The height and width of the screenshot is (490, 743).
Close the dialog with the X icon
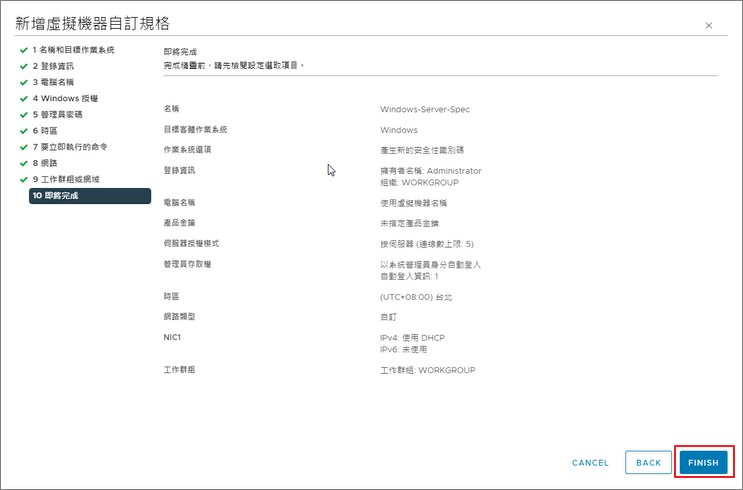point(708,26)
